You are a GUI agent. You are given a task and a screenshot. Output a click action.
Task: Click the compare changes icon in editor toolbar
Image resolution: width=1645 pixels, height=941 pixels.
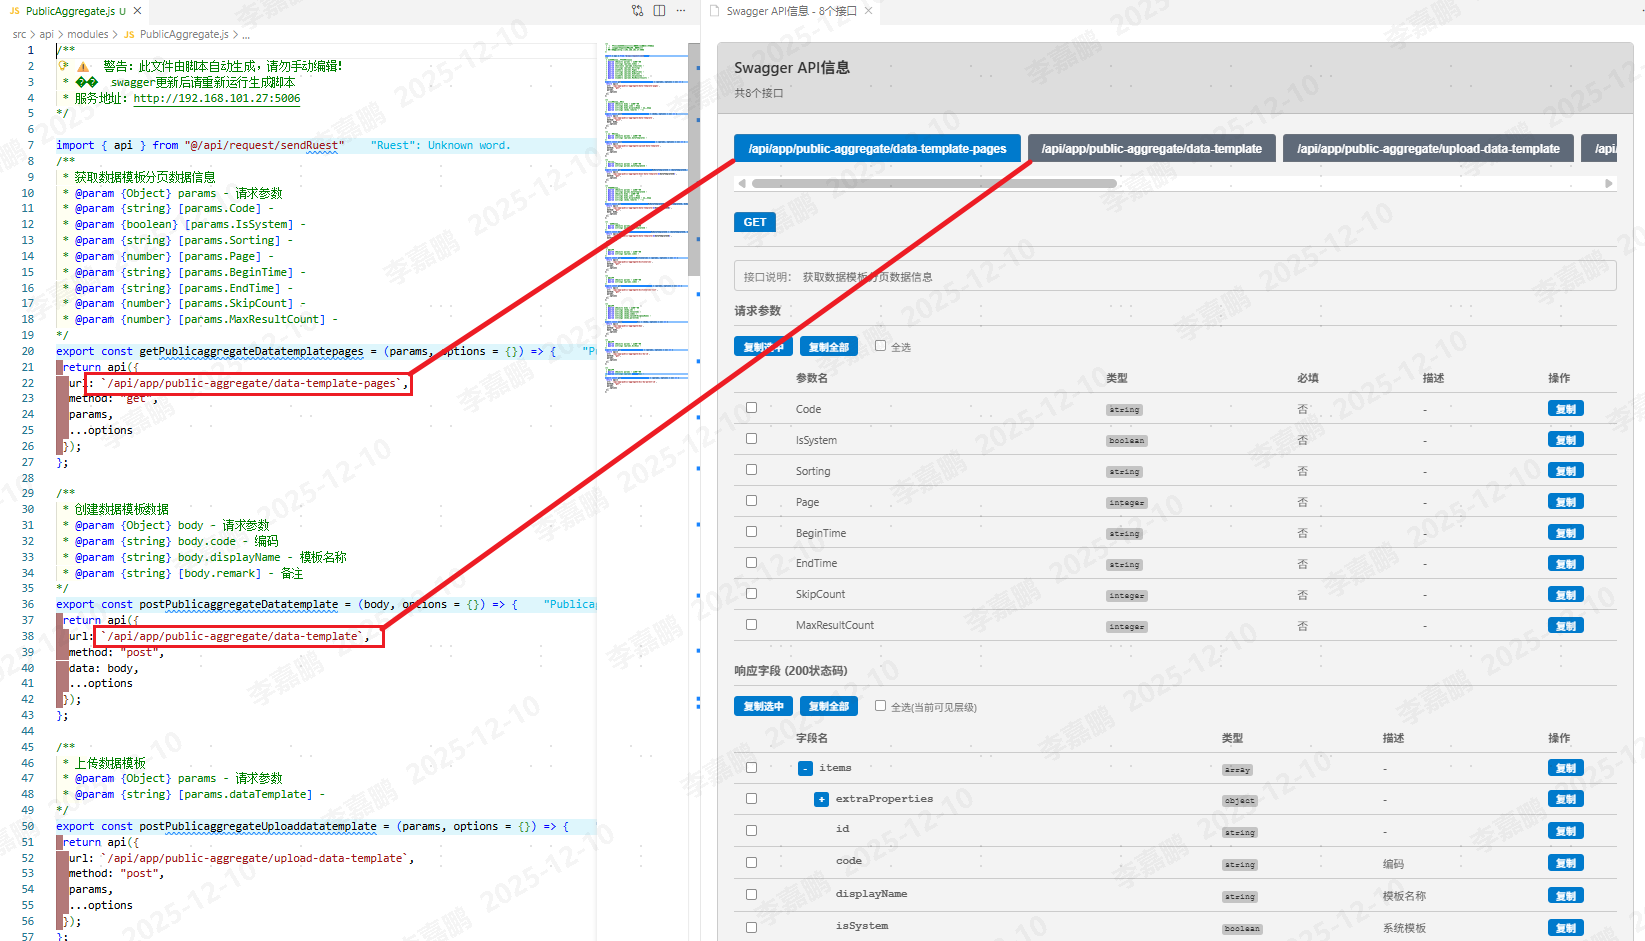point(637,11)
